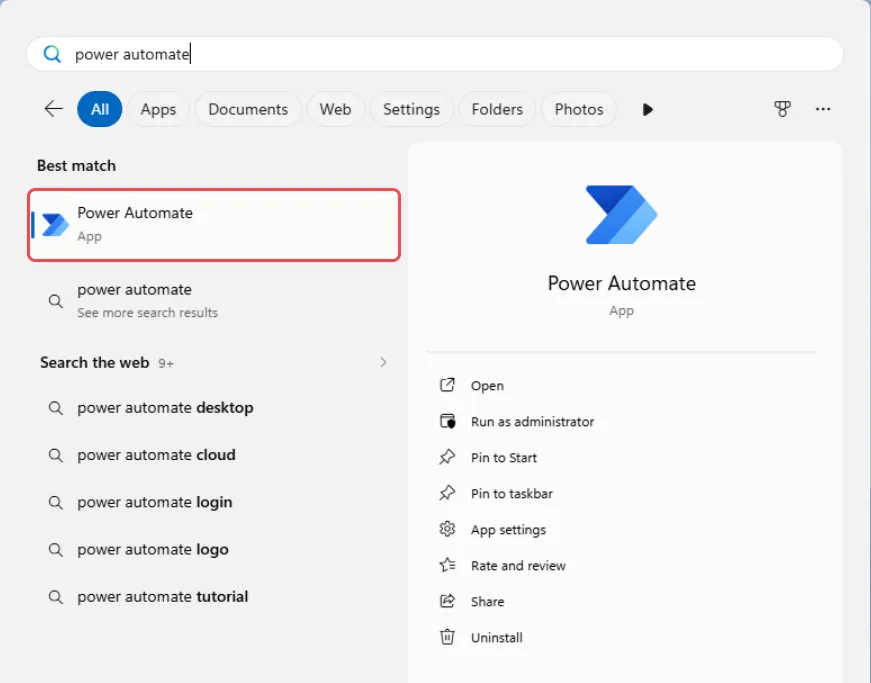Viewport: 871px width, 683px height.
Task: Click magnifier icon next to 'power automate tutorial'
Action: [x=56, y=597]
